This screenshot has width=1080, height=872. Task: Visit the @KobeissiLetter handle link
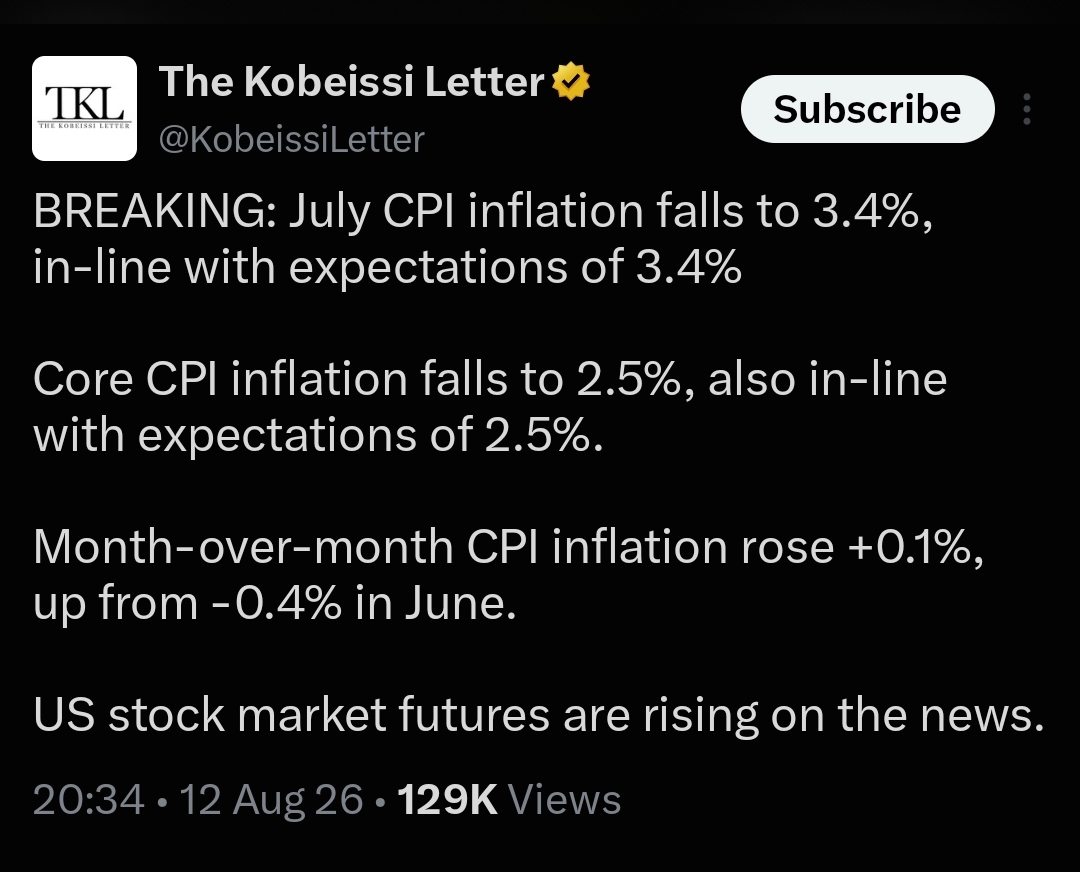pos(291,139)
